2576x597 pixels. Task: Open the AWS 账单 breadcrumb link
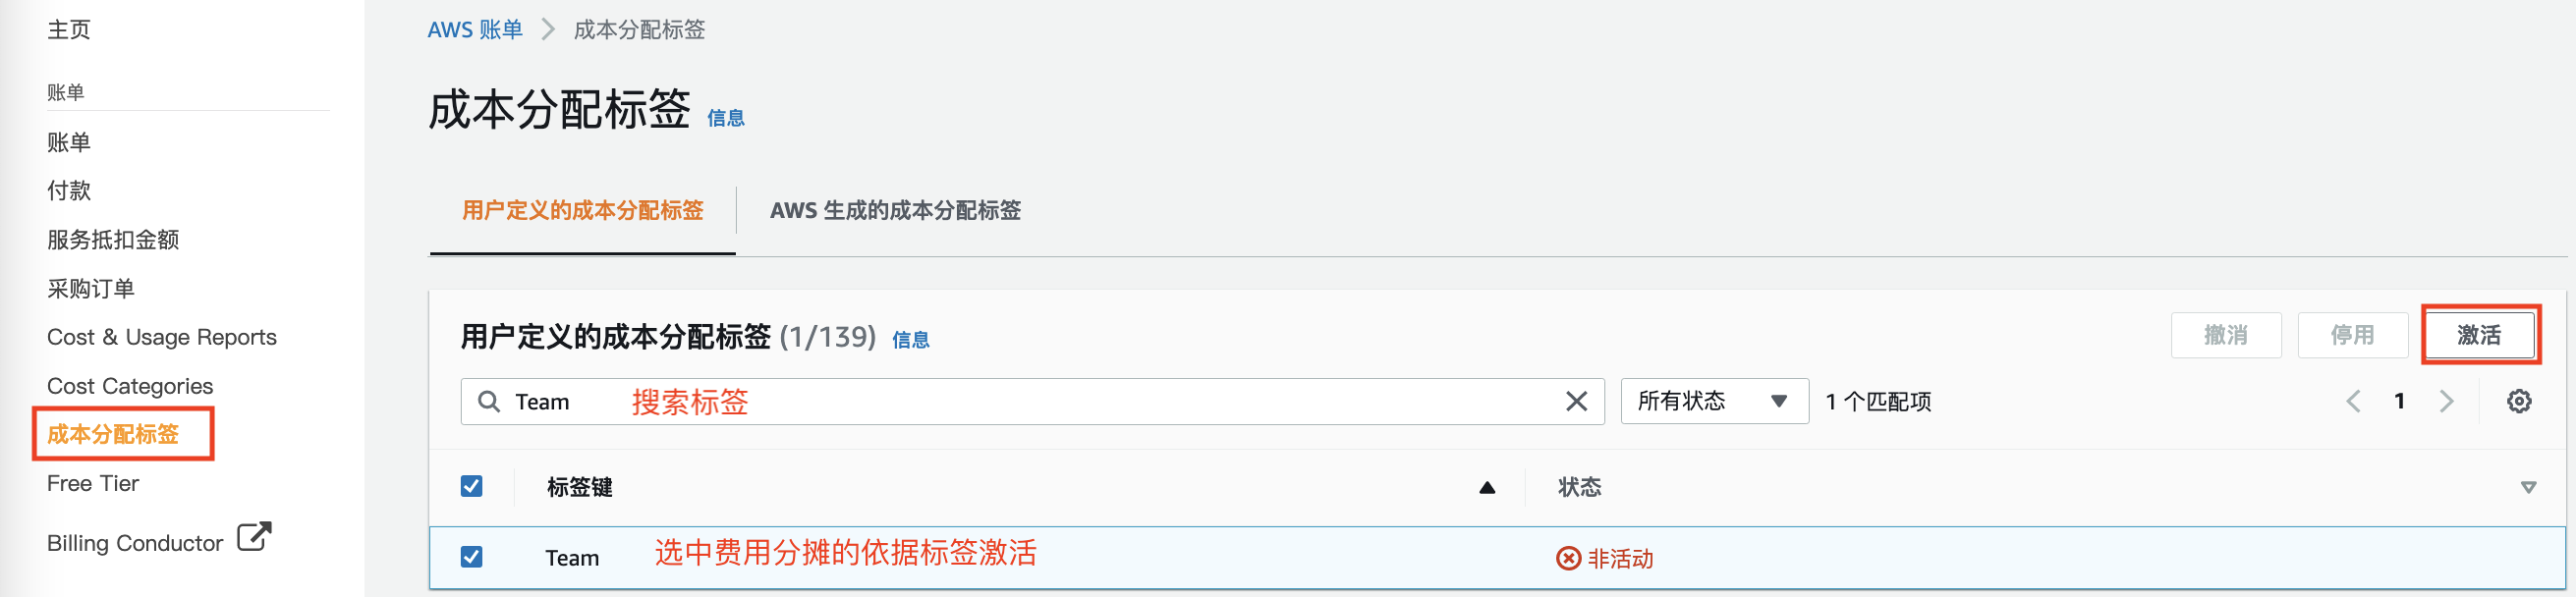click(x=475, y=29)
